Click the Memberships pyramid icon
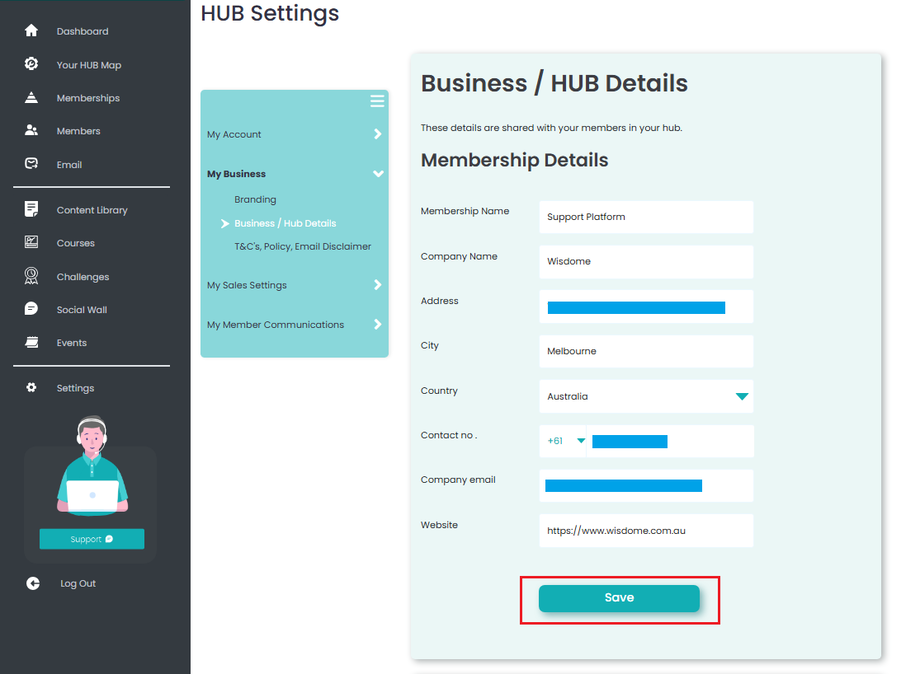 point(31,98)
